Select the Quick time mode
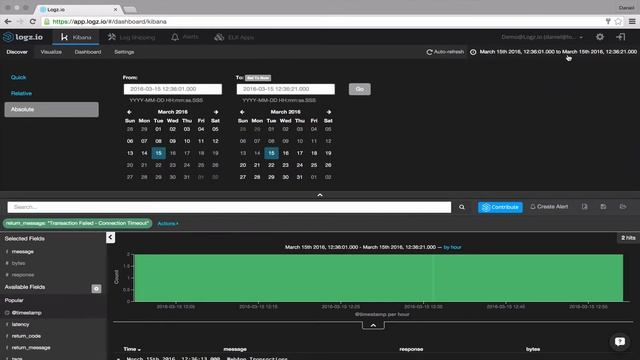The width and height of the screenshot is (640, 360). pos(18,77)
